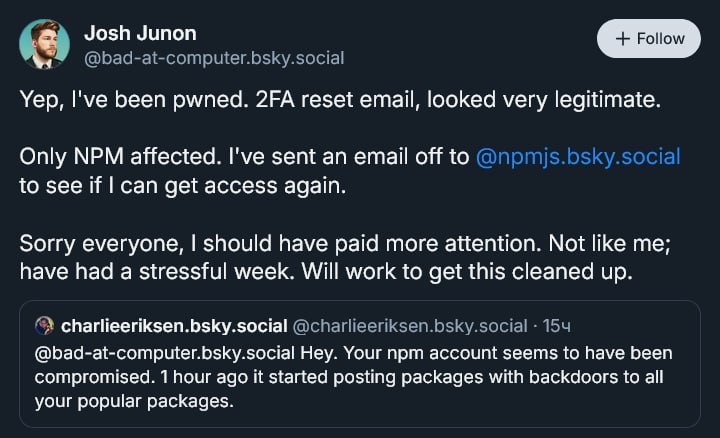Open @bad-at-computer.bsky.social handle below the name
Image resolution: width=720 pixels, height=438 pixels.
point(214,58)
